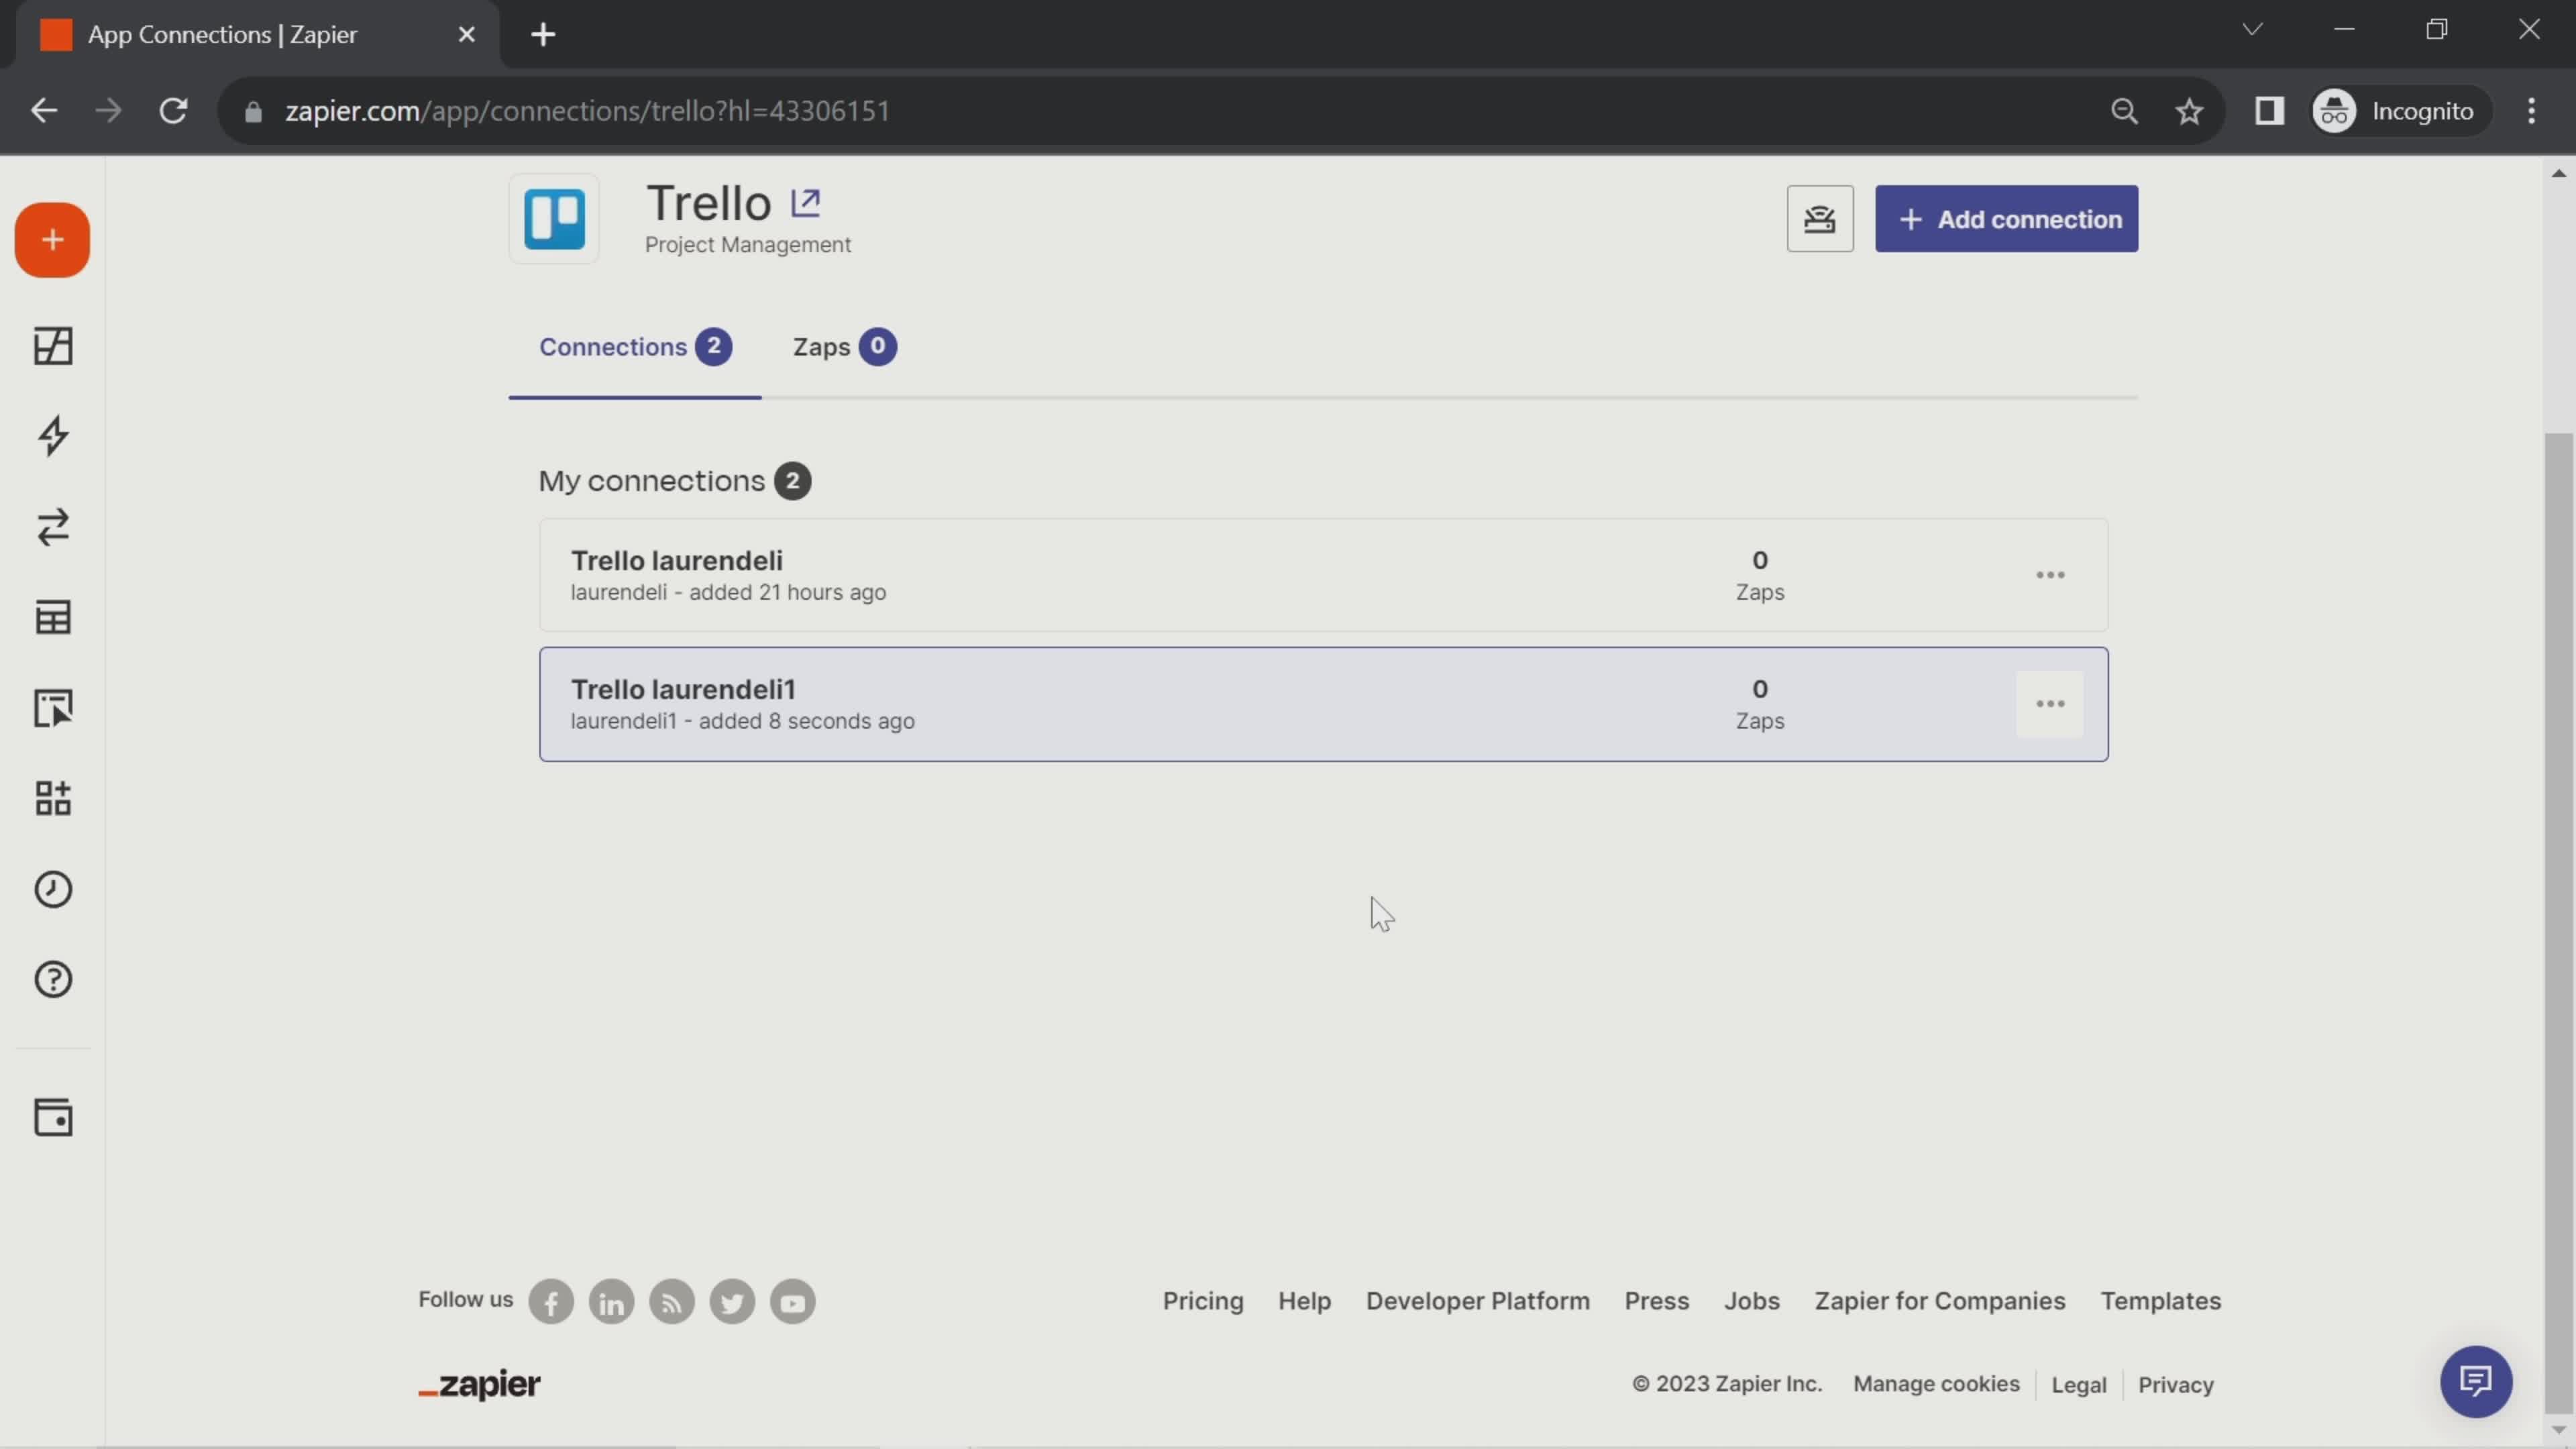The height and width of the screenshot is (1449, 2576).
Task: Navigate to Pricing page link
Action: 1203,1300
